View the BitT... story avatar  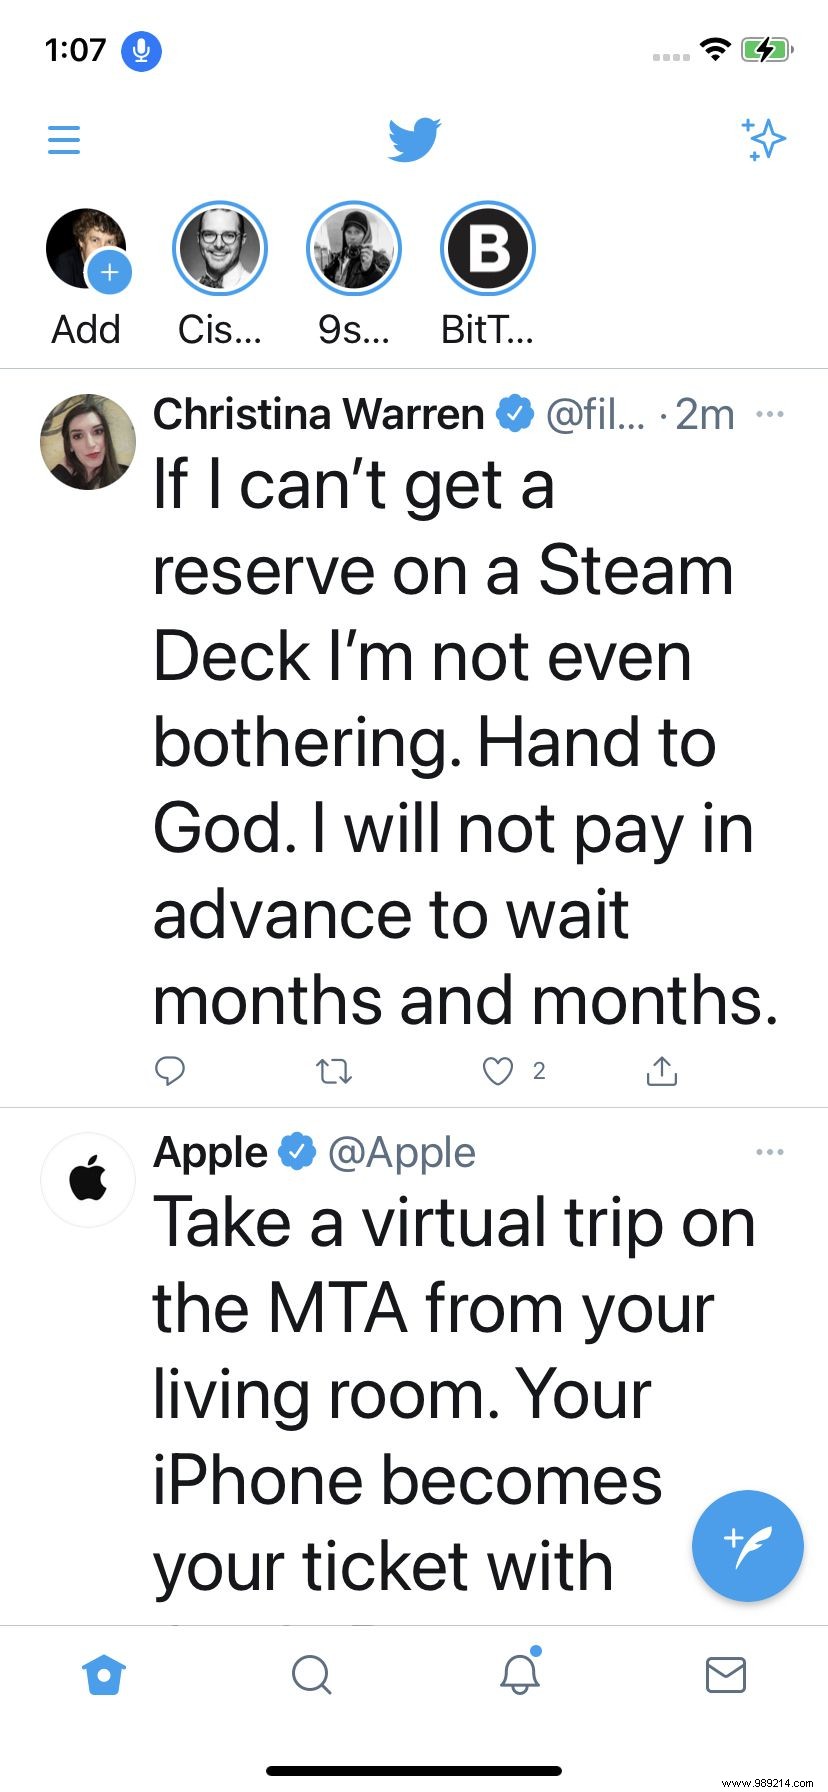coord(487,248)
